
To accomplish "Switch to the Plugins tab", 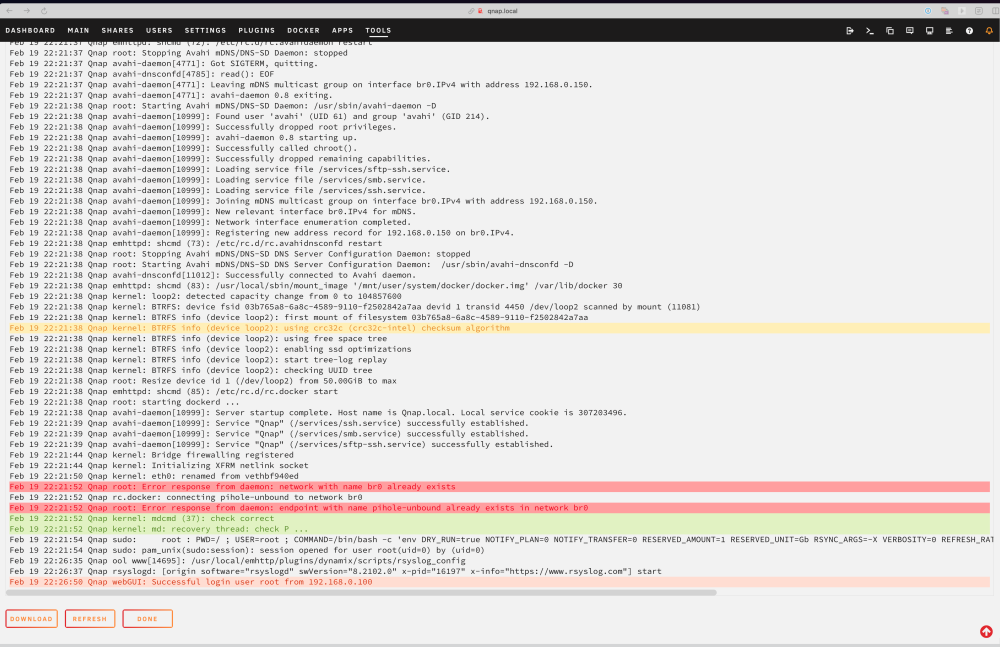I will (256, 31).
